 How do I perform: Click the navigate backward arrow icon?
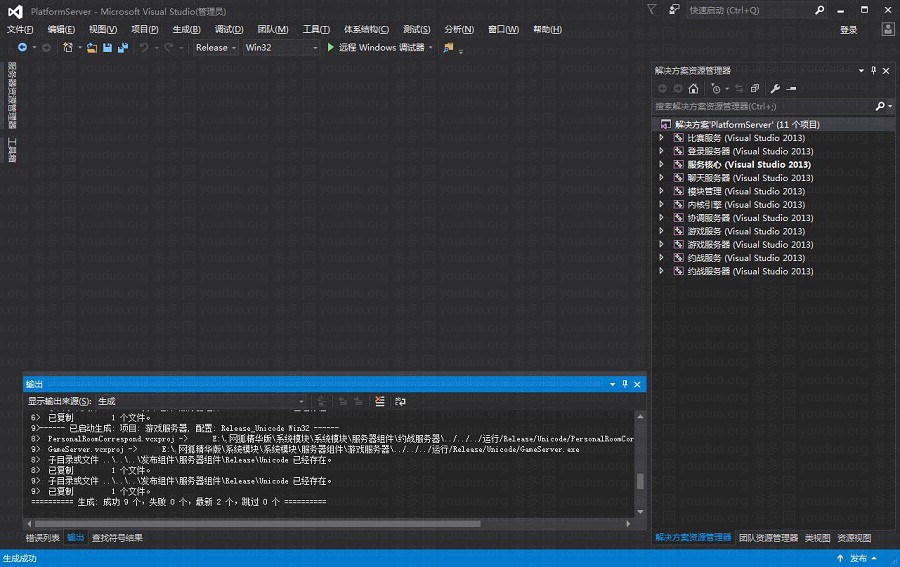pyautogui.click(x=22, y=47)
